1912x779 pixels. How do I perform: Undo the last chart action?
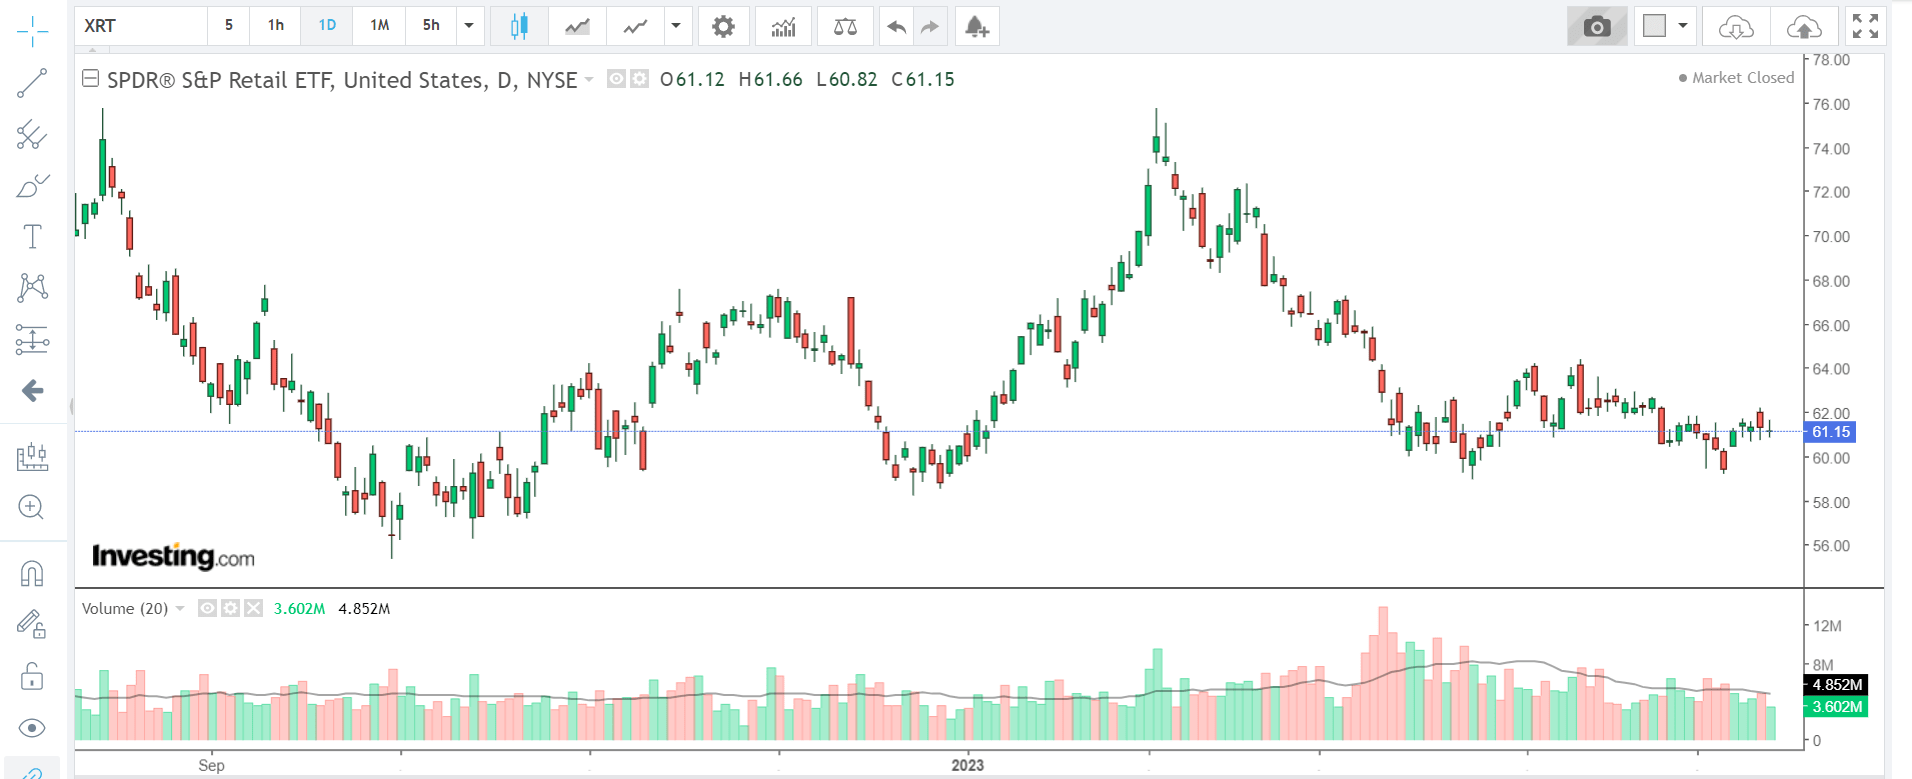pos(897,27)
